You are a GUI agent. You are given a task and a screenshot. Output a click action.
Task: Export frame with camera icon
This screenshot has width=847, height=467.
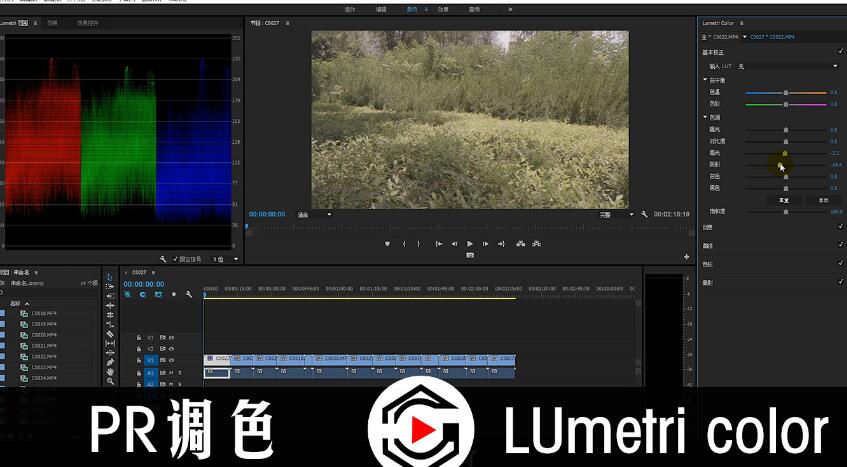click(470, 255)
